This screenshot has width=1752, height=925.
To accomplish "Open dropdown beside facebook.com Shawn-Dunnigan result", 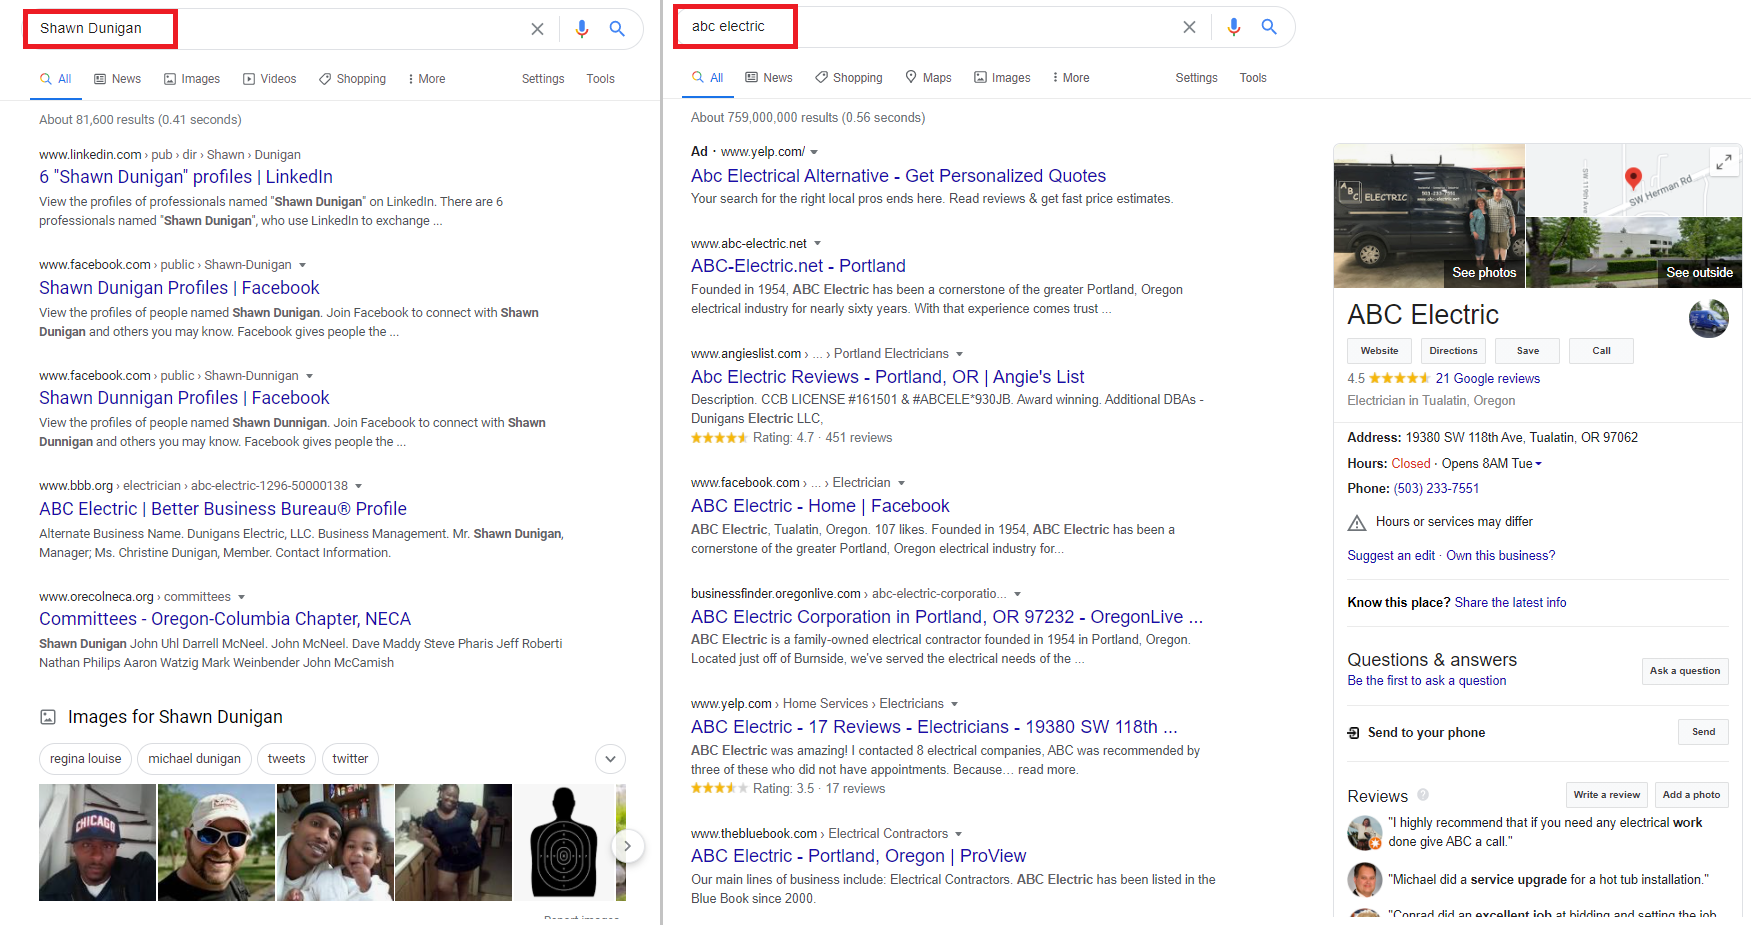I will 309,376.
